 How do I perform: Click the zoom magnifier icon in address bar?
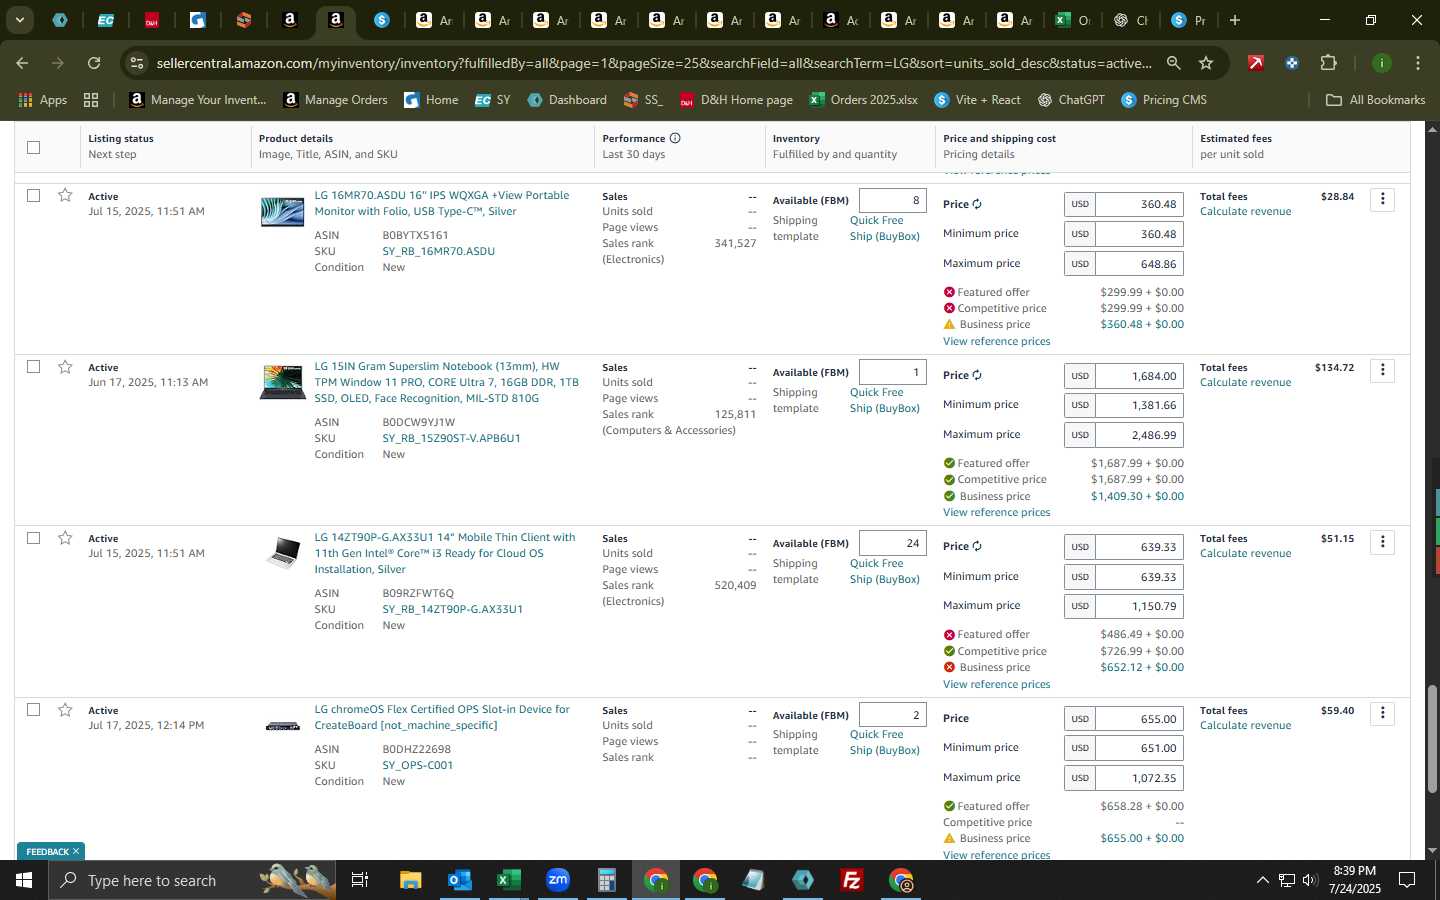point(1173,63)
